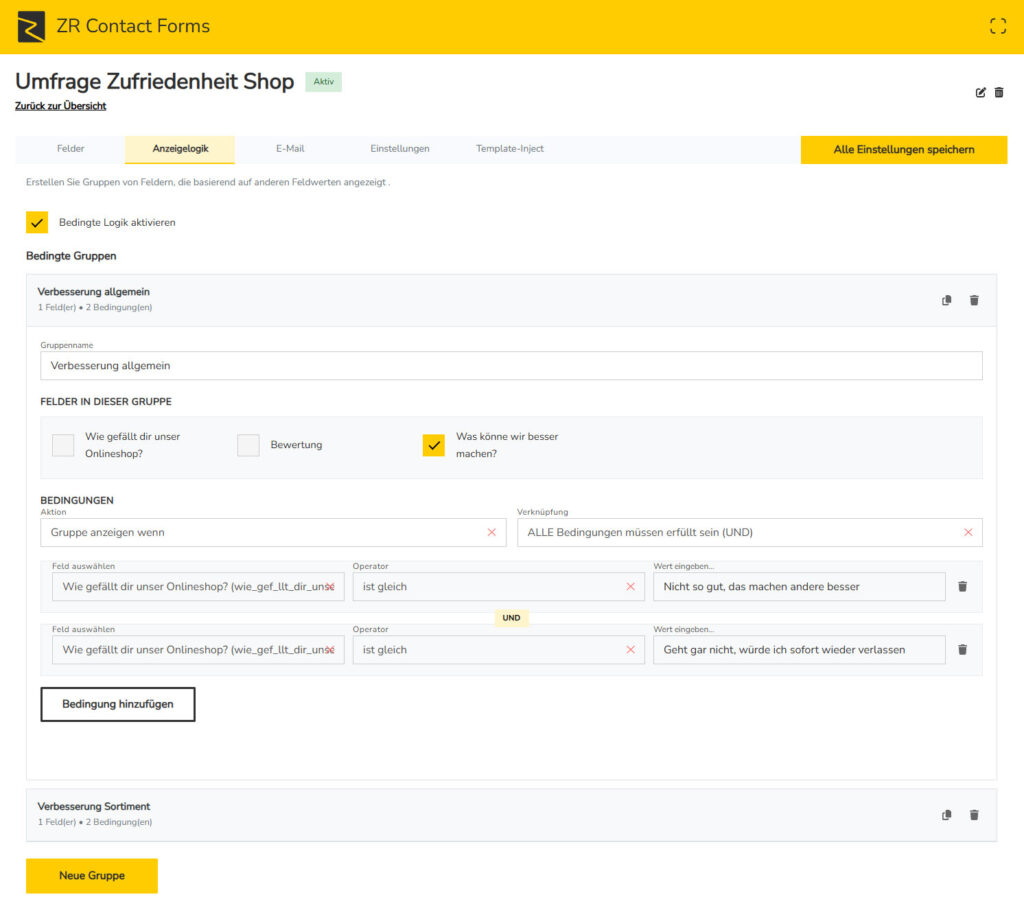The height and width of the screenshot is (910, 1024).
Task: Duplicate the Verbesserung Sortiment group
Action: (945, 814)
